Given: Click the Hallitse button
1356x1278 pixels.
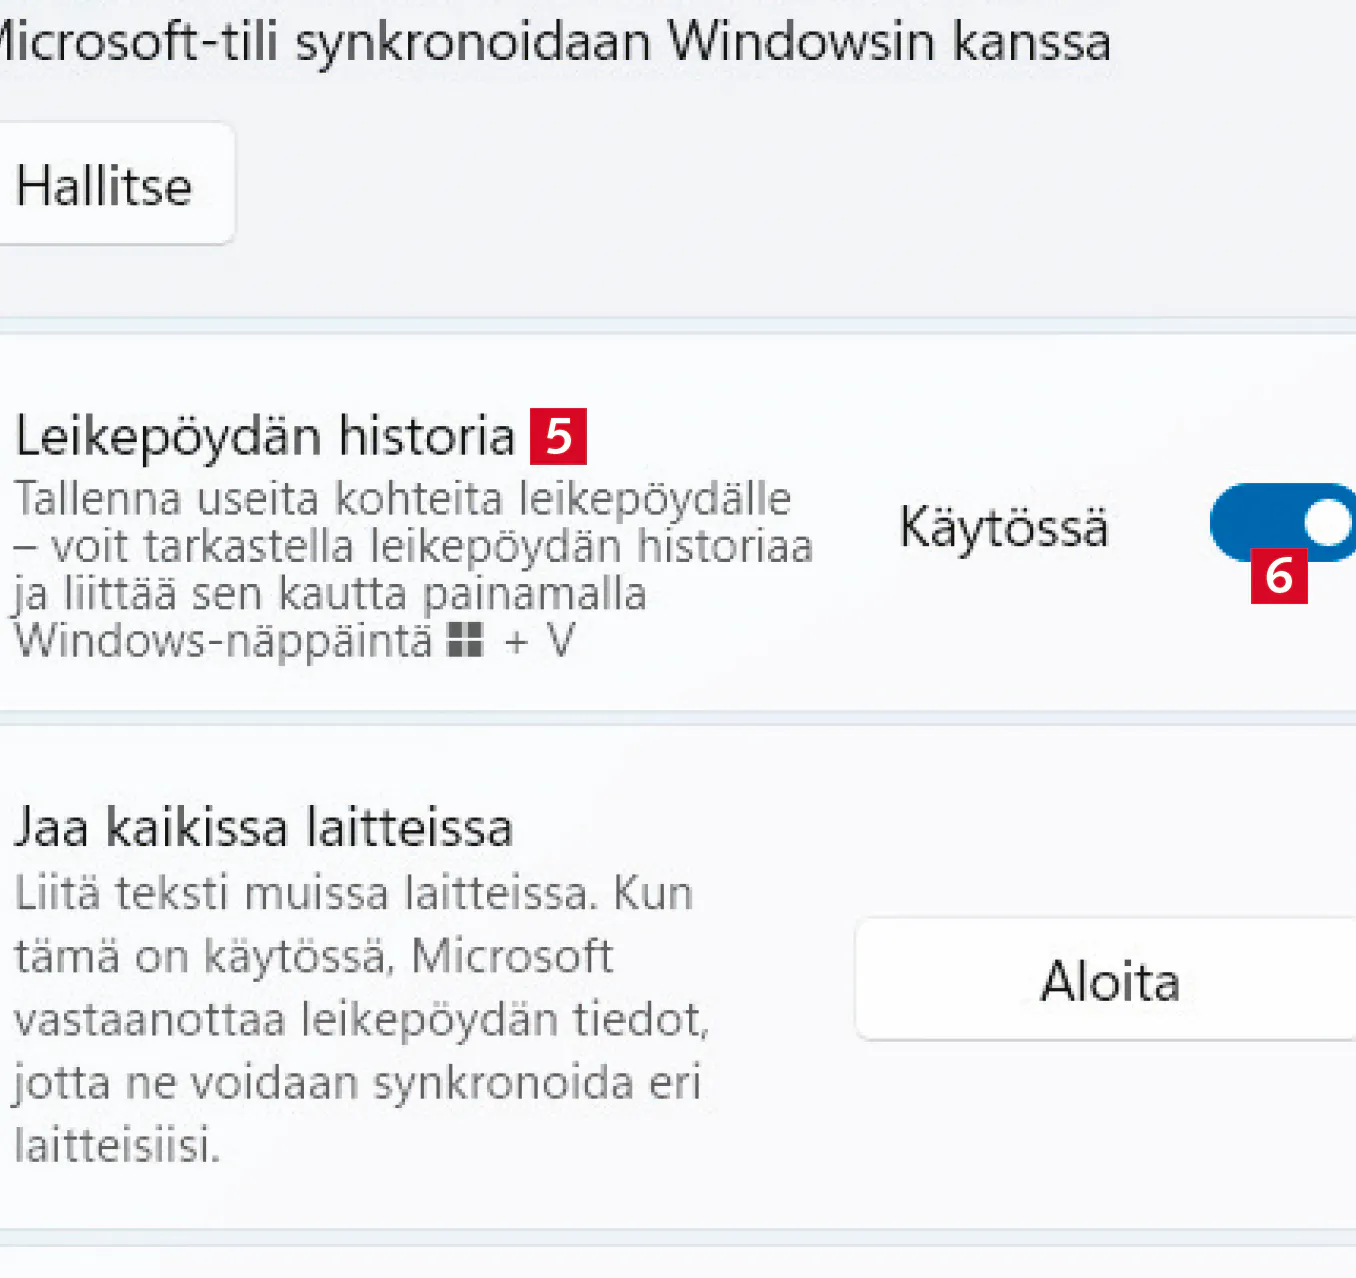Looking at the screenshot, I should pyautogui.click(x=105, y=185).
